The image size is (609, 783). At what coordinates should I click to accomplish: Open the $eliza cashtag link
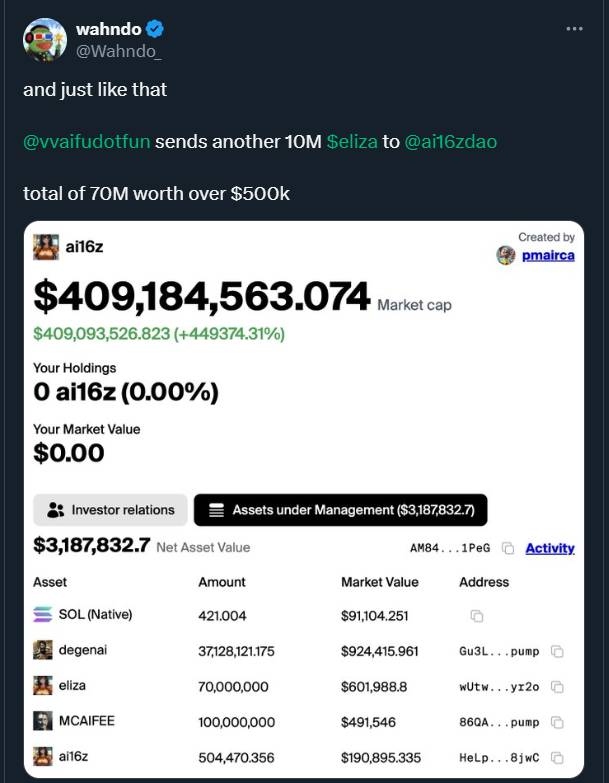(x=352, y=142)
